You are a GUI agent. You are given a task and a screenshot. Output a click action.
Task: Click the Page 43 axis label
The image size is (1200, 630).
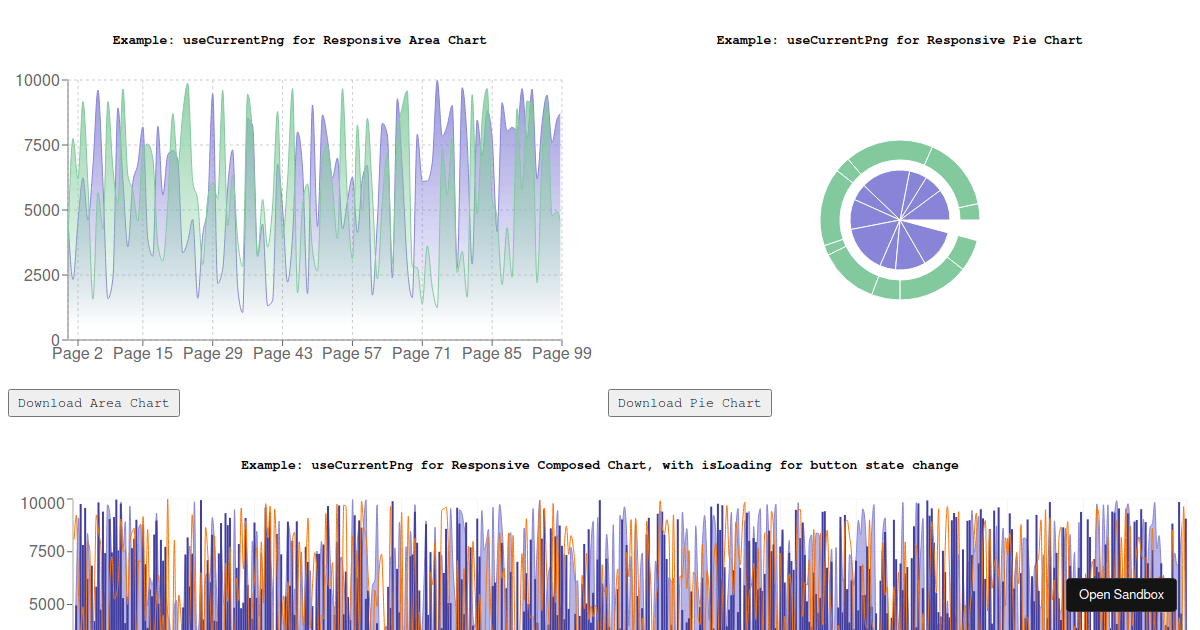[x=282, y=353]
